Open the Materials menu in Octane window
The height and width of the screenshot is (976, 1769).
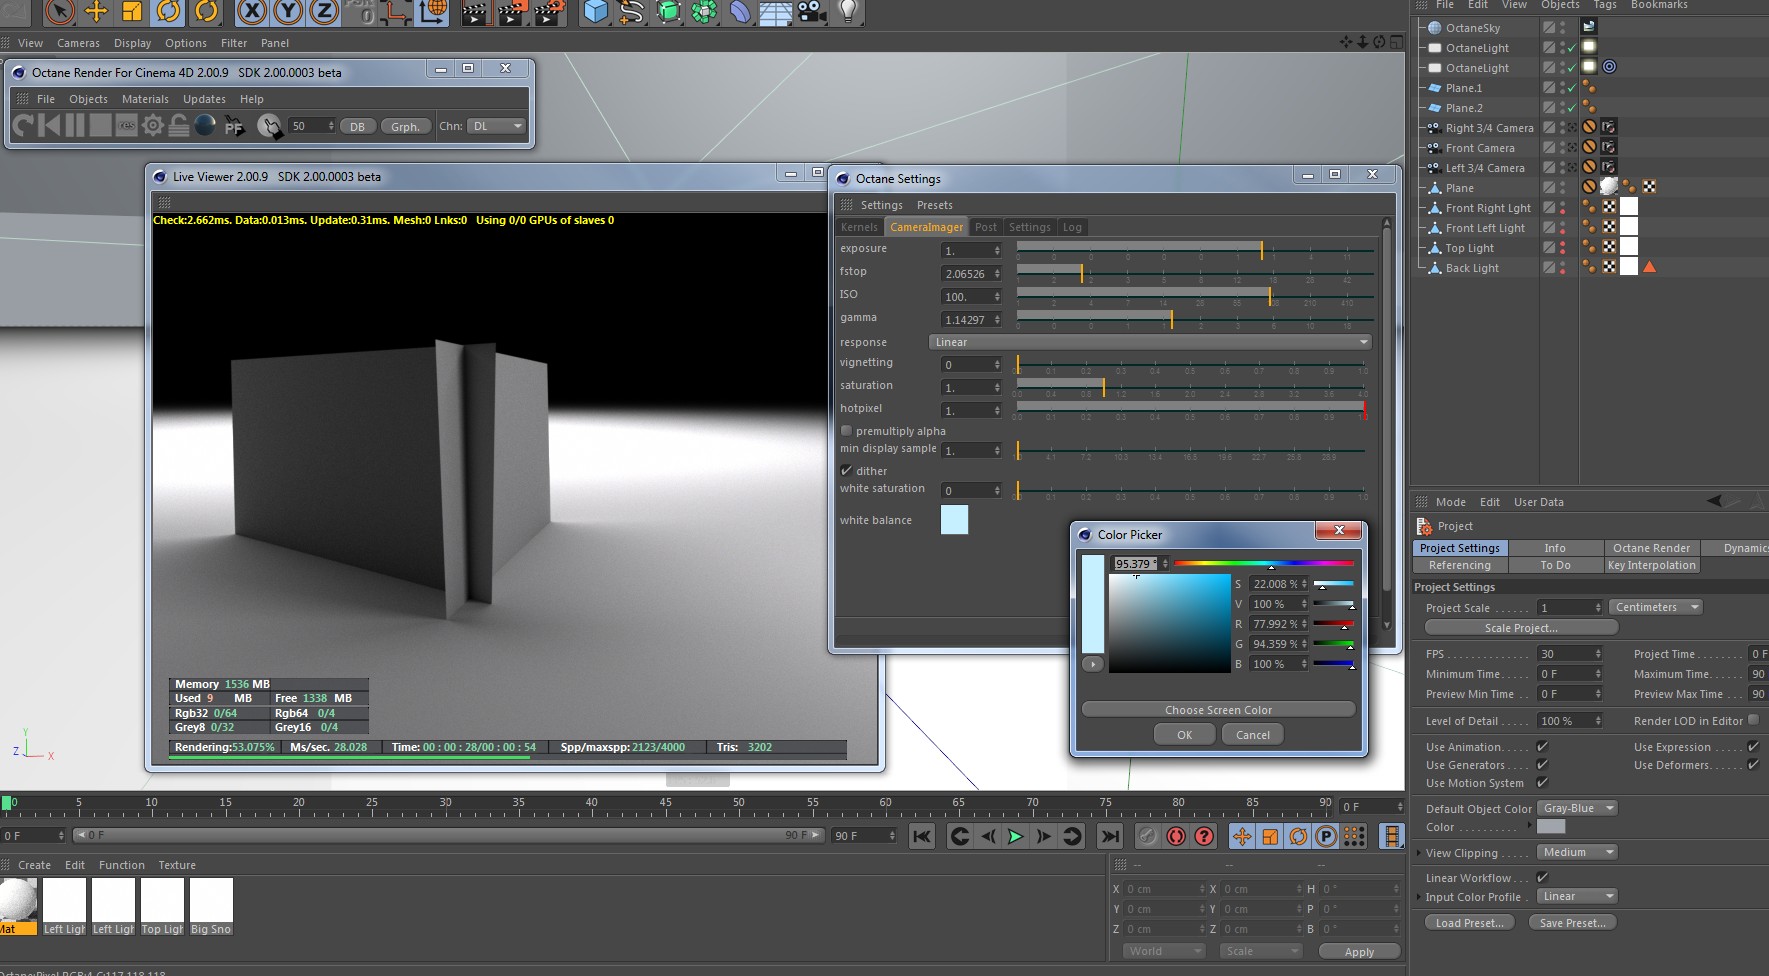[x=145, y=99]
